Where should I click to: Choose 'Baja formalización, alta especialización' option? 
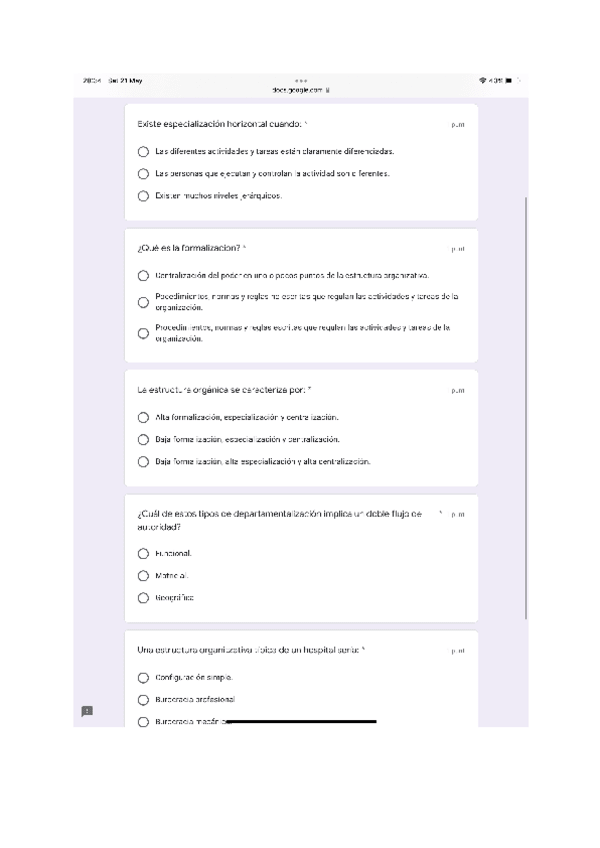(x=143, y=462)
